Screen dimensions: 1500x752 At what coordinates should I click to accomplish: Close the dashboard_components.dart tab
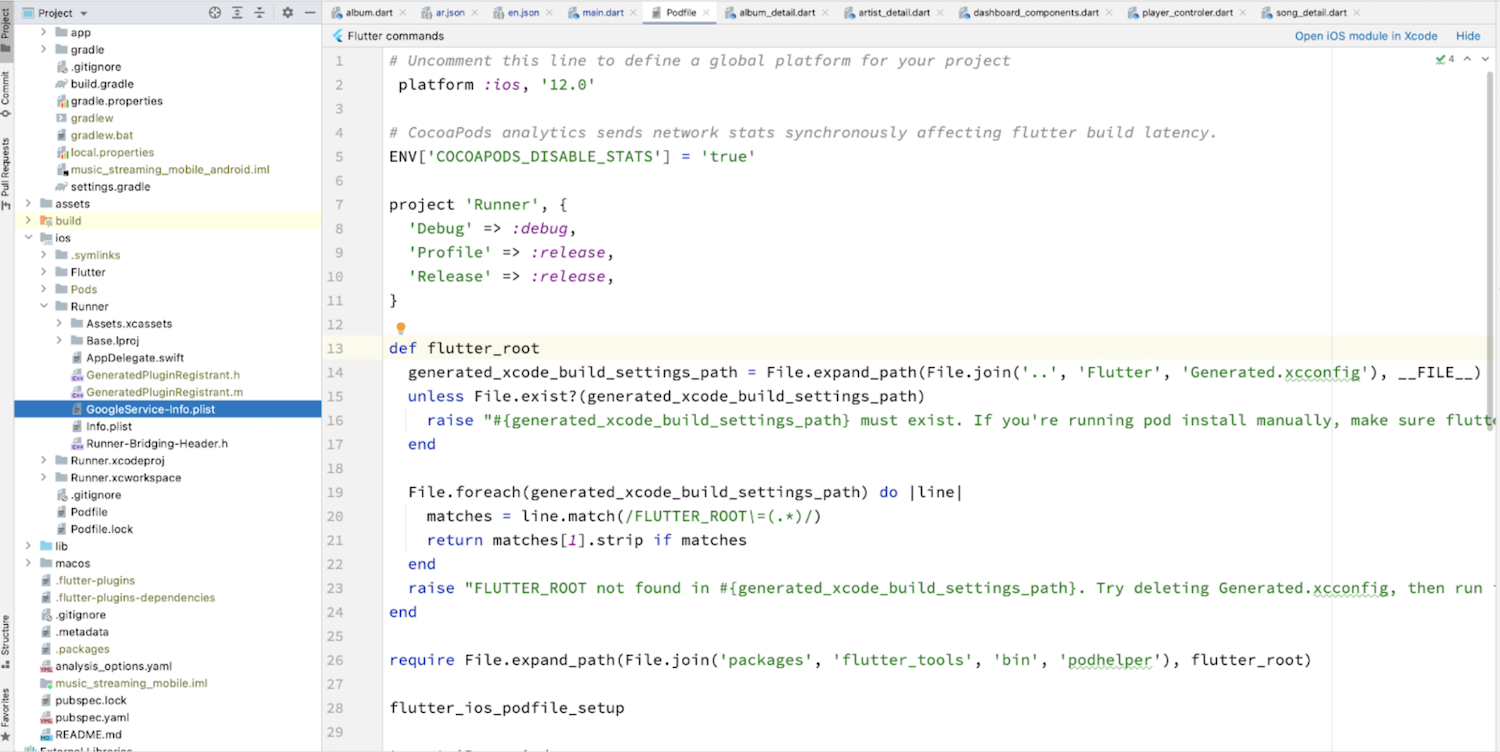click(x=1107, y=13)
